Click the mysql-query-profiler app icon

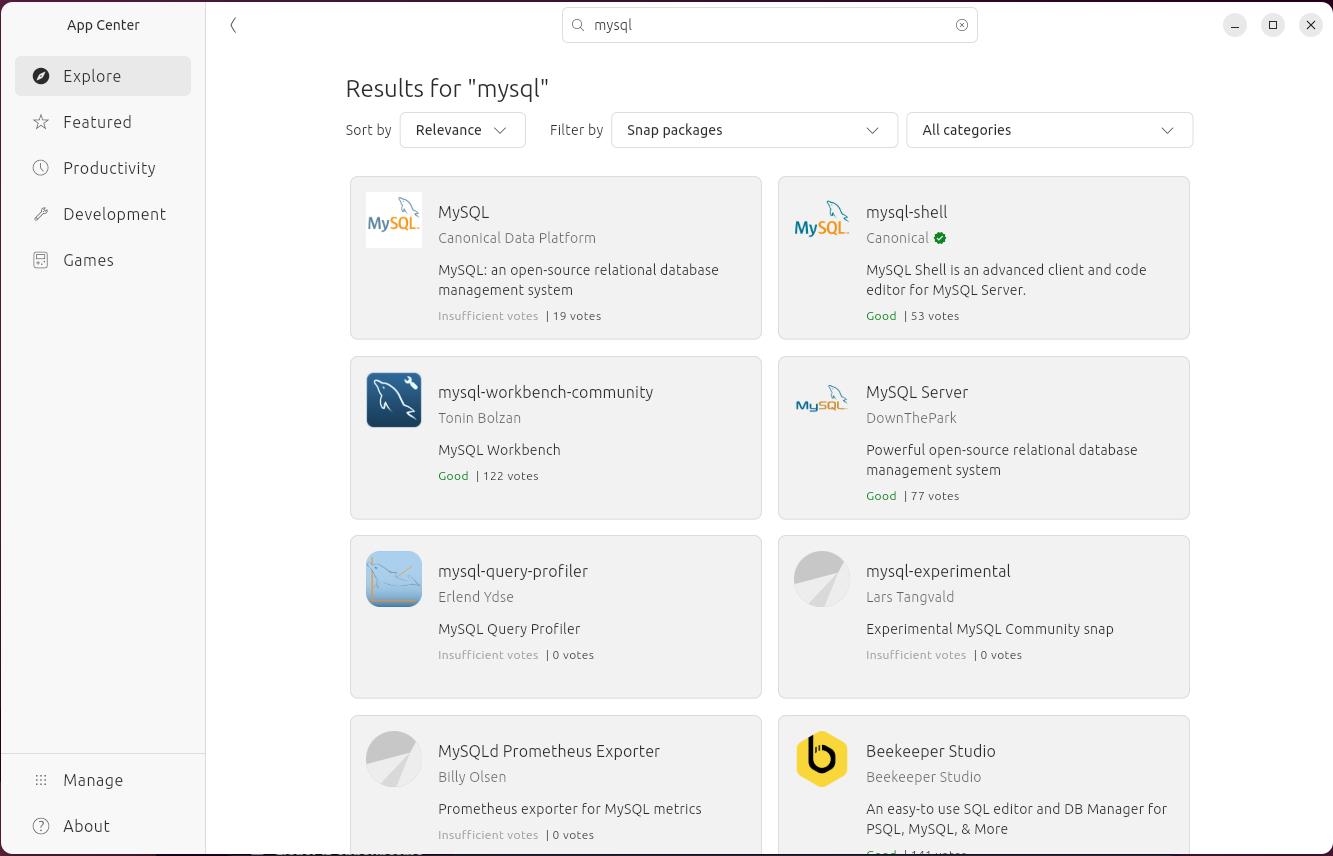tap(394, 579)
